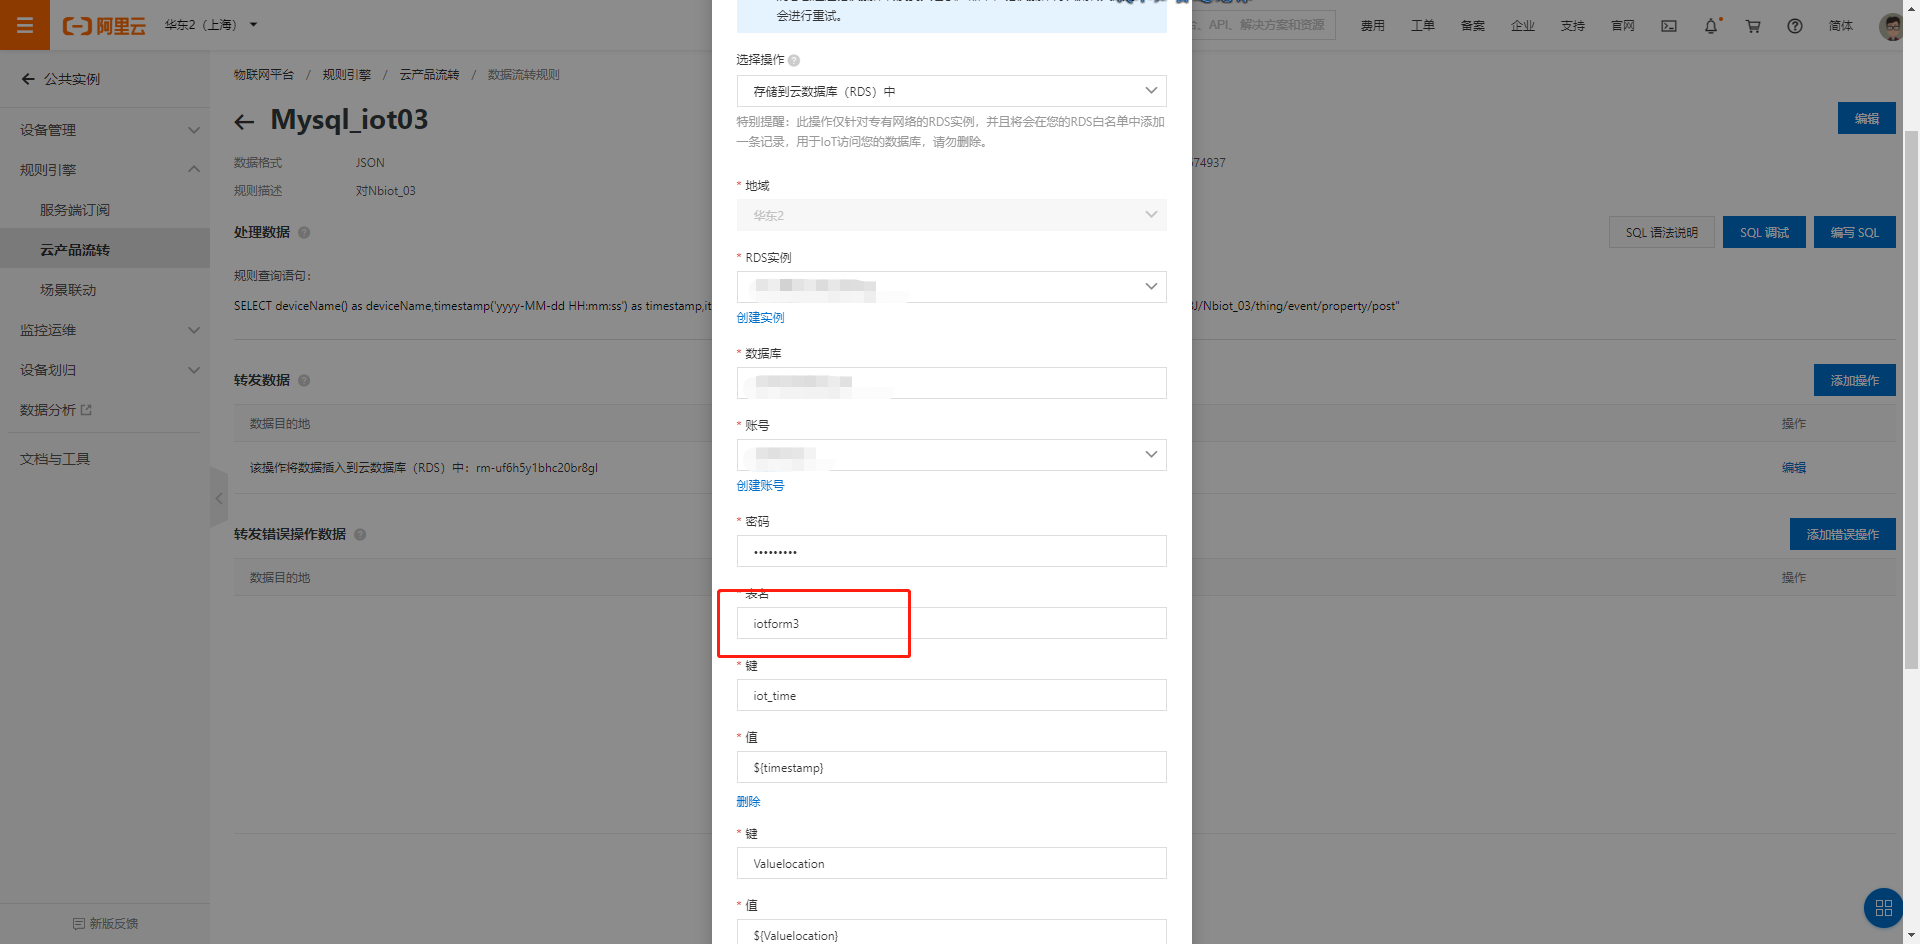The height and width of the screenshot is (944, 1920).
Task: Go back to 公共实例
Action: (x=60, y=79)
